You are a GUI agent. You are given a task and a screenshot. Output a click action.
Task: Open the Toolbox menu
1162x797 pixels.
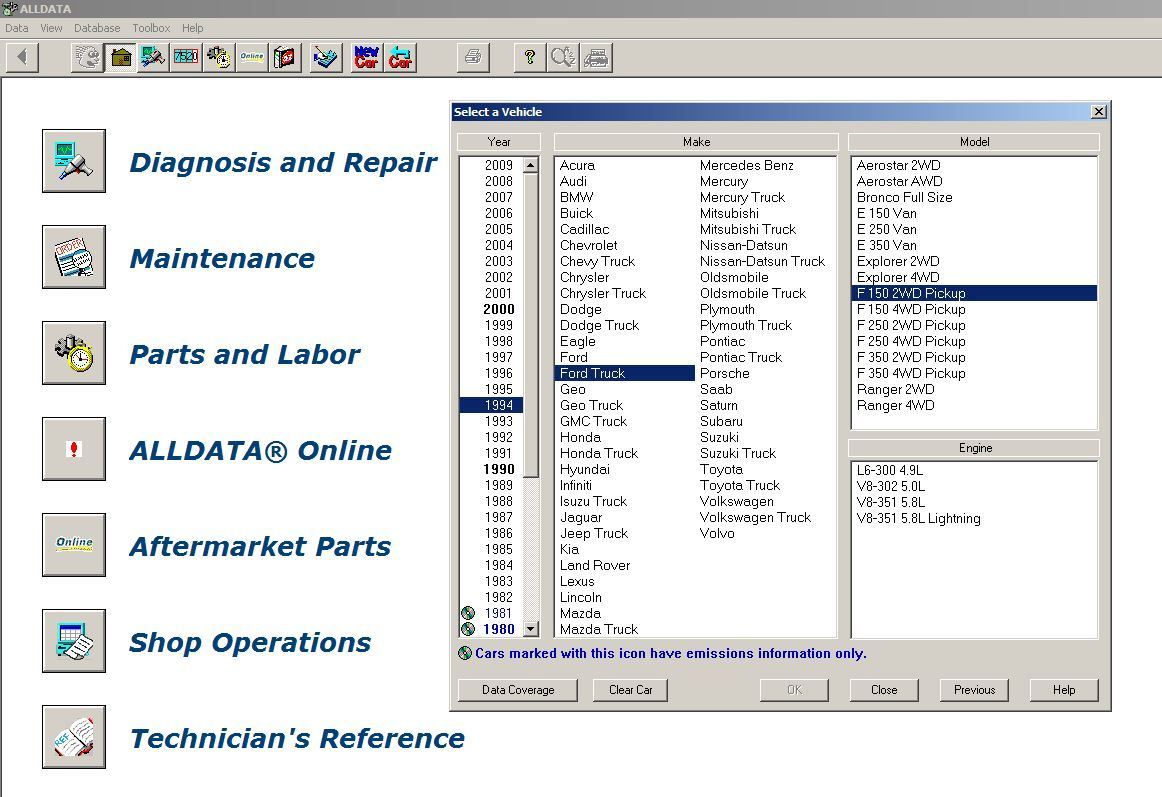coord(151,28)
